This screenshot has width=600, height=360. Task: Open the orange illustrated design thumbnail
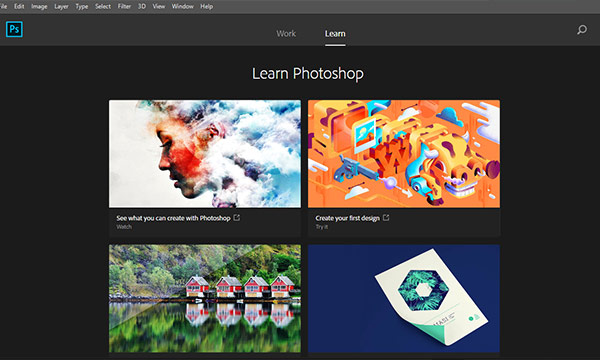coord(404,154)
